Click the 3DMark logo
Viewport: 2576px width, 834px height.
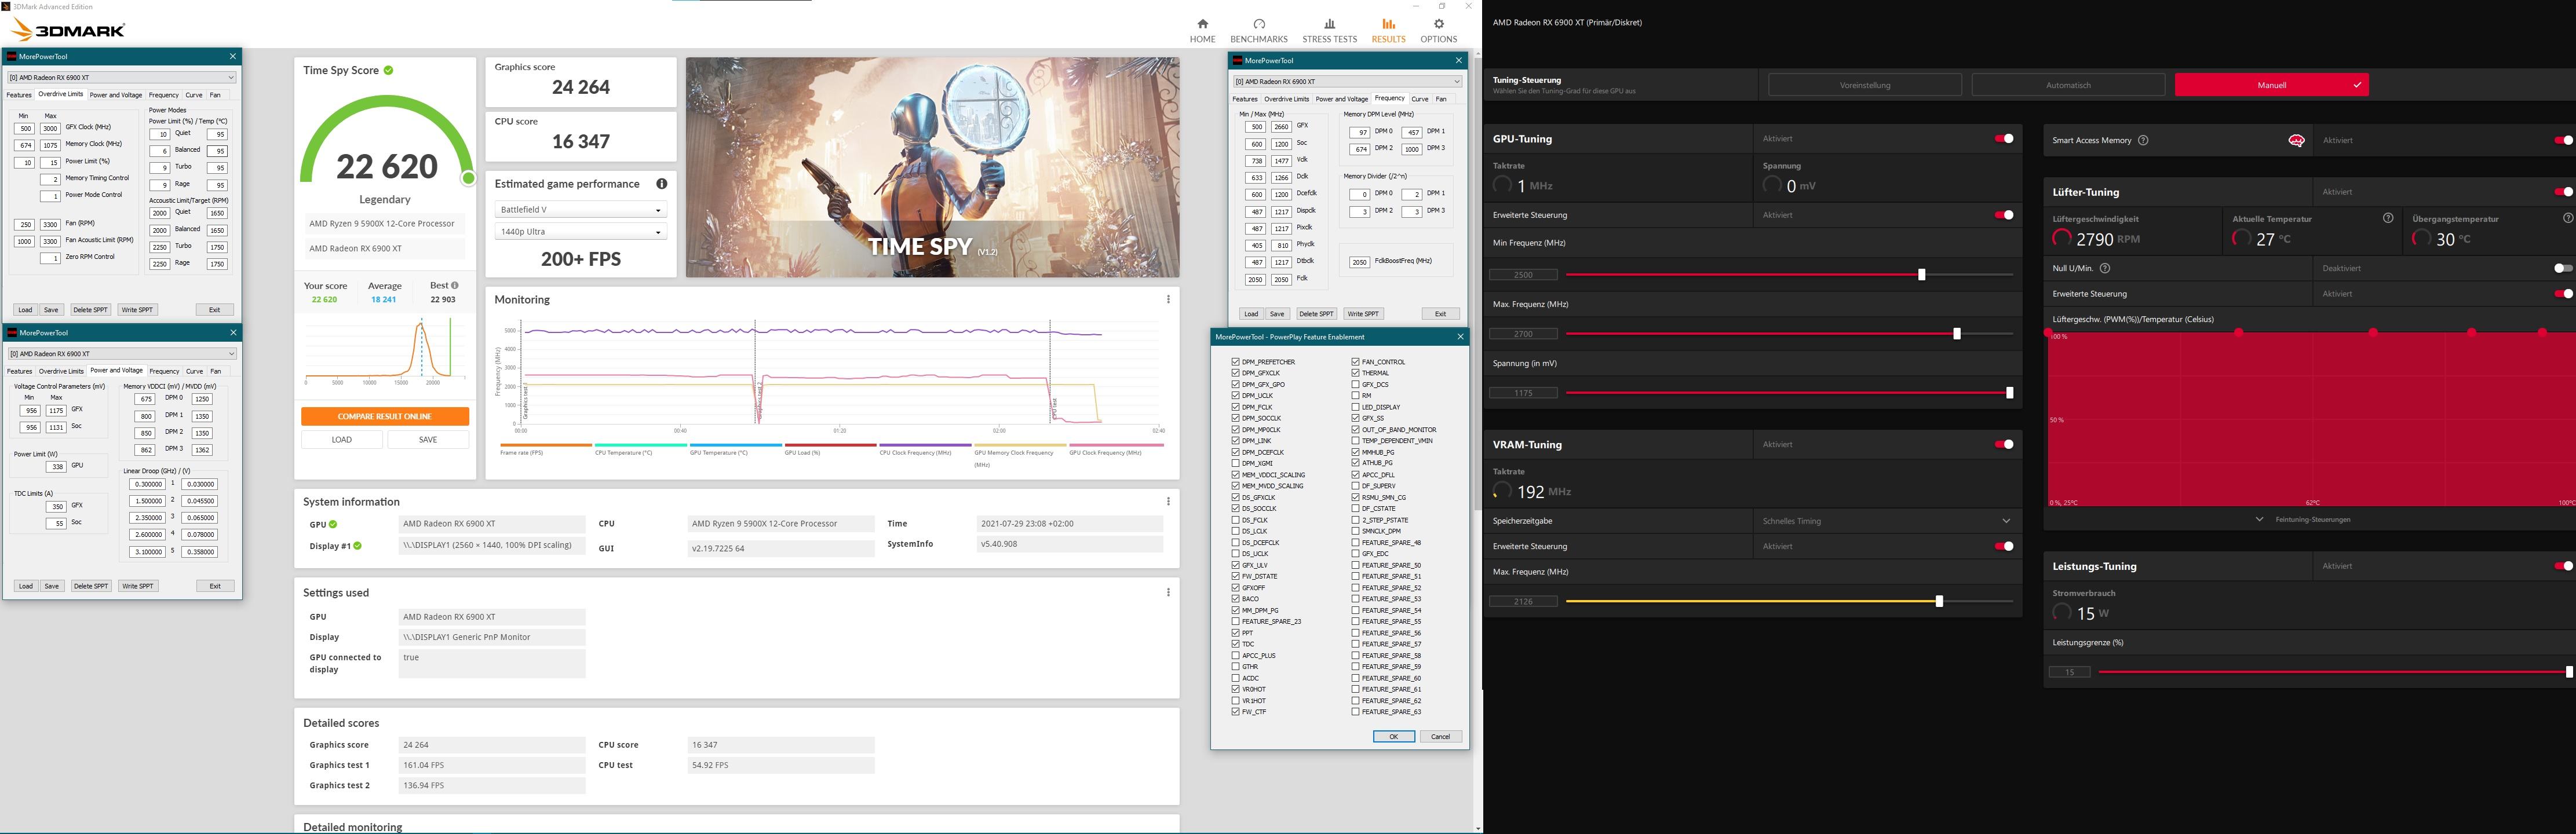pyautogui.click(x=68, y=30)
